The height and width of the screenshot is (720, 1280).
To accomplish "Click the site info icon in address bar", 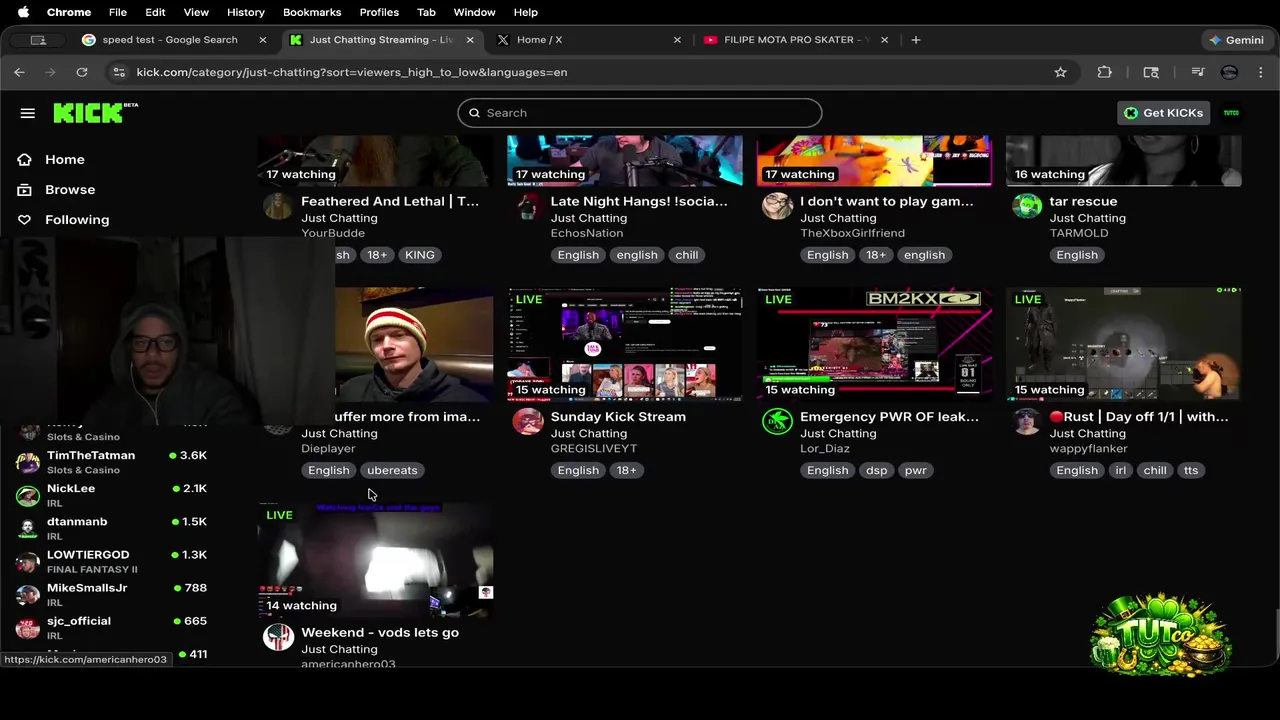I will tap(119, 72).
